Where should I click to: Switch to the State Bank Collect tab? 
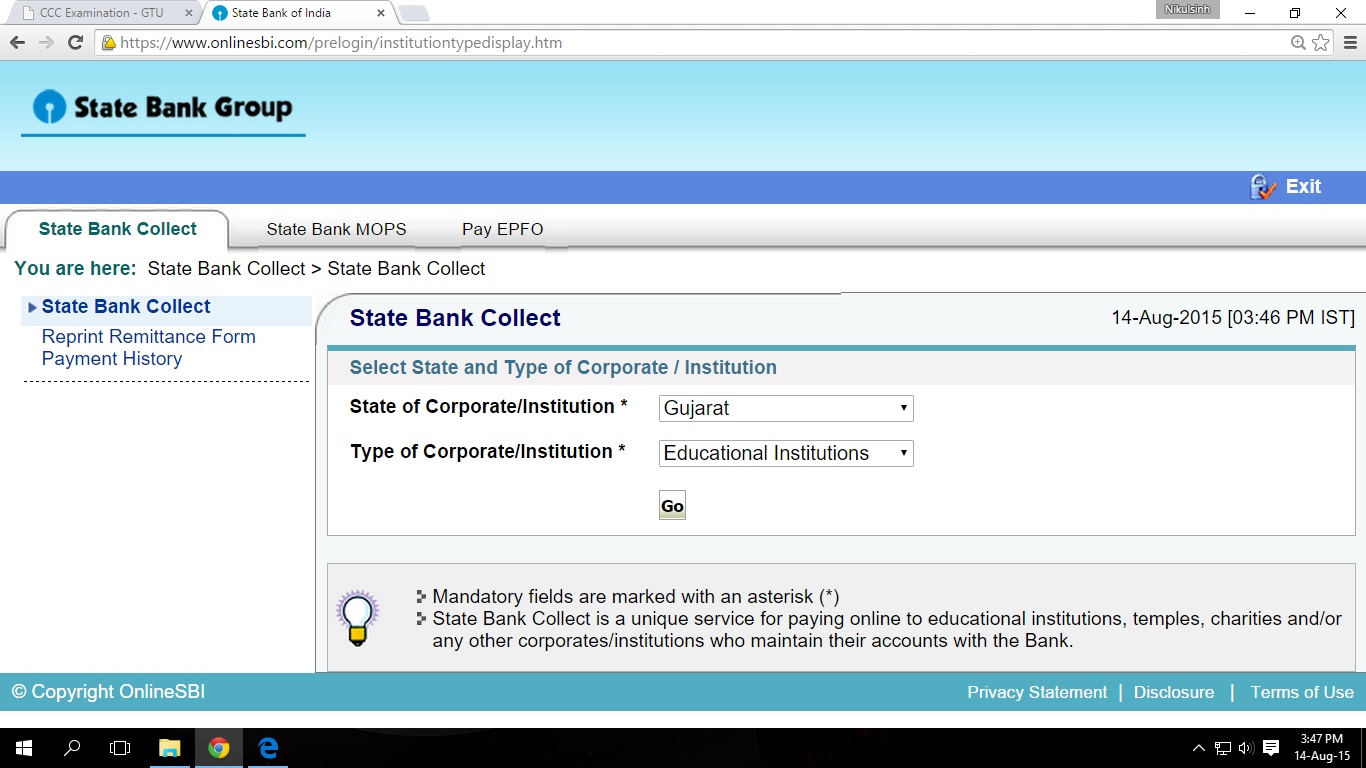(118, 229)
